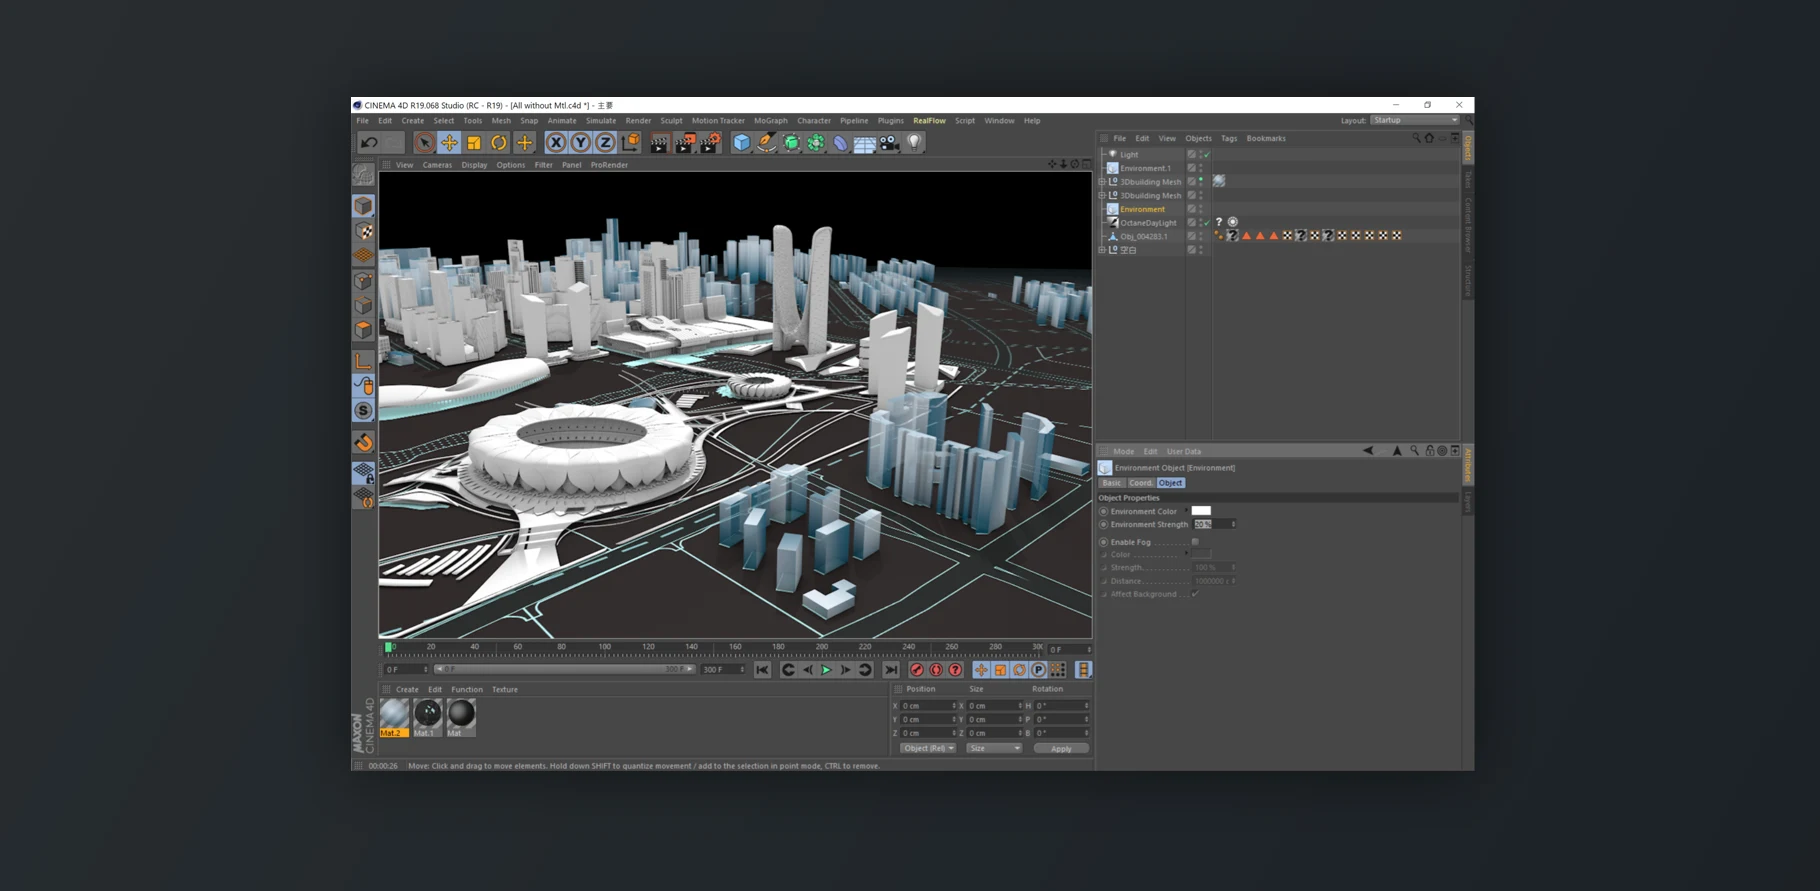Open the spline Pen tool

(766, 143)
